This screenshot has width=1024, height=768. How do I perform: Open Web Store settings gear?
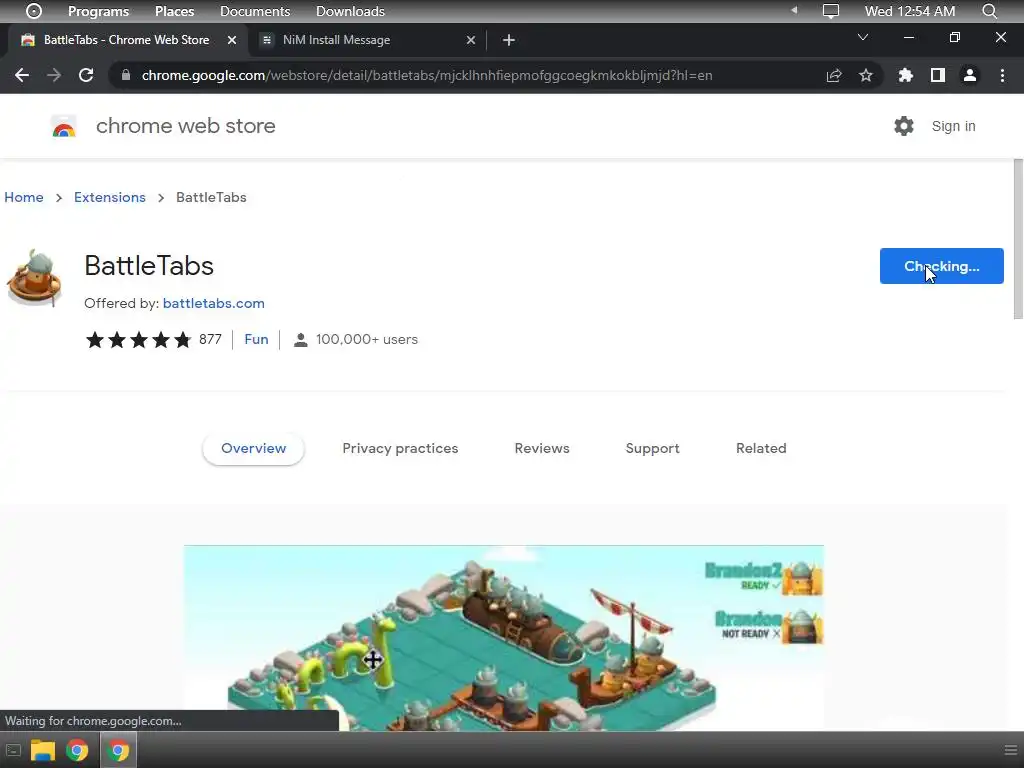[x=904, y=126]
